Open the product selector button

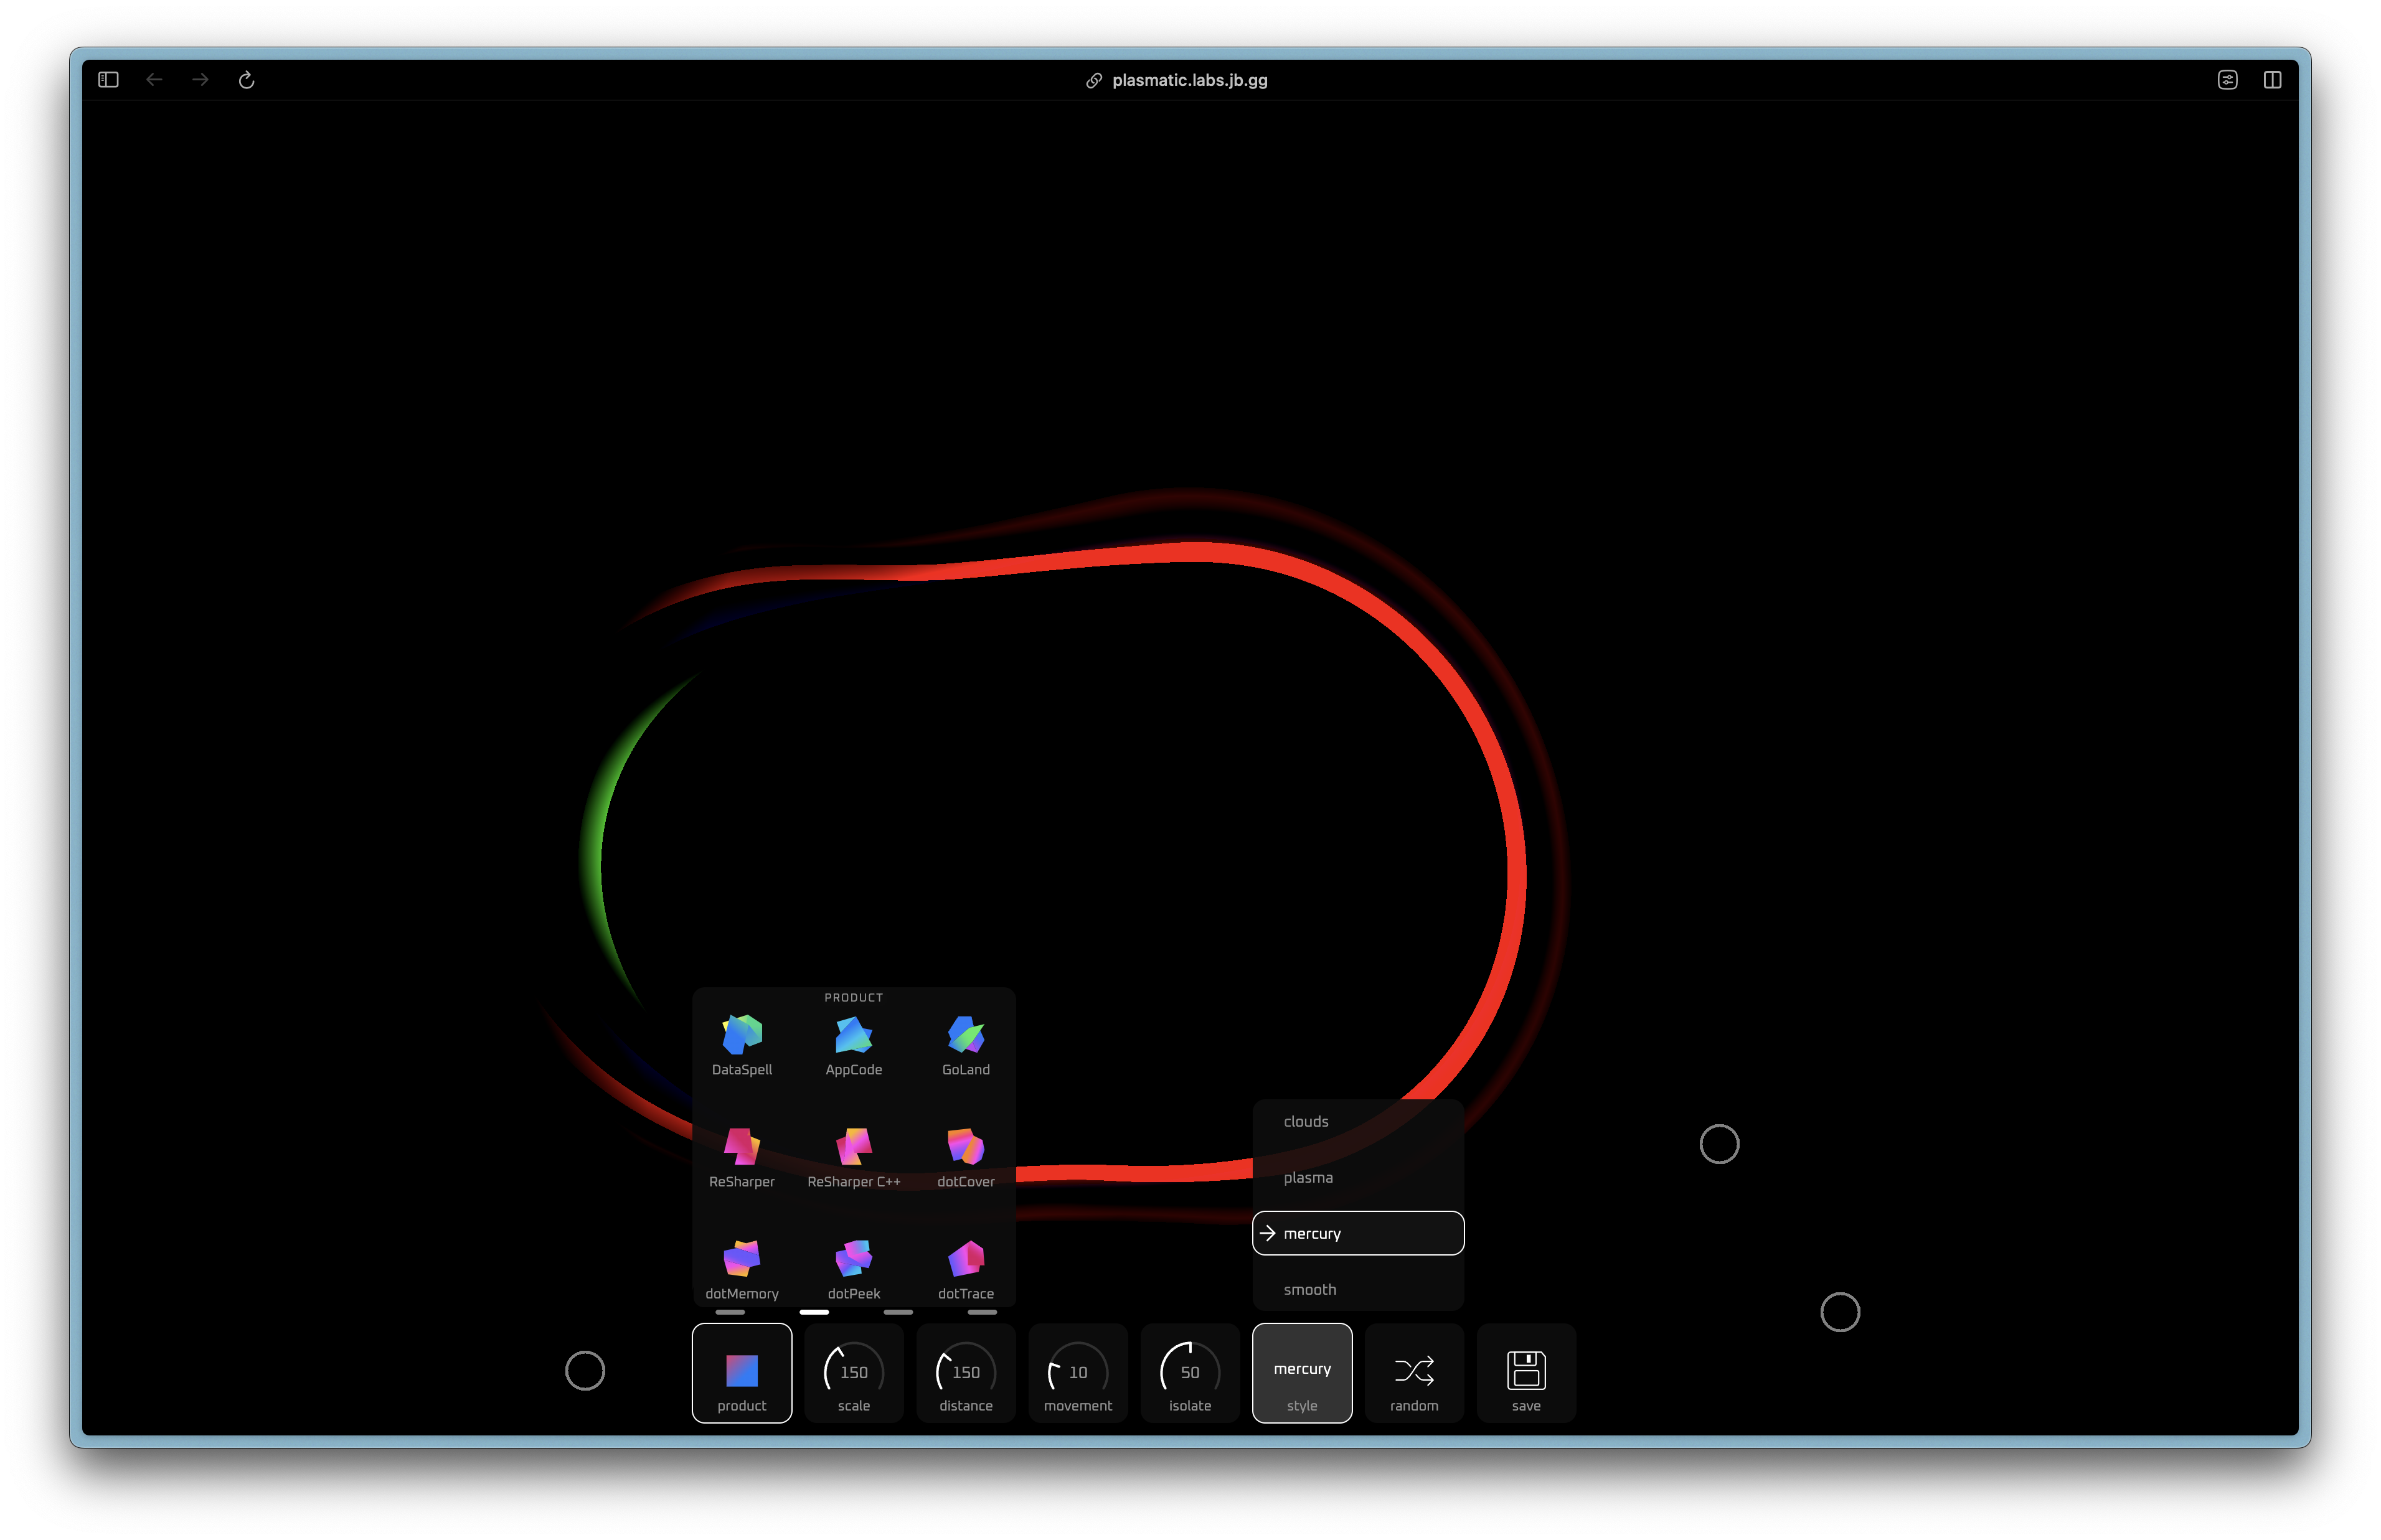pyautogui.click(x=741, y=1372)
